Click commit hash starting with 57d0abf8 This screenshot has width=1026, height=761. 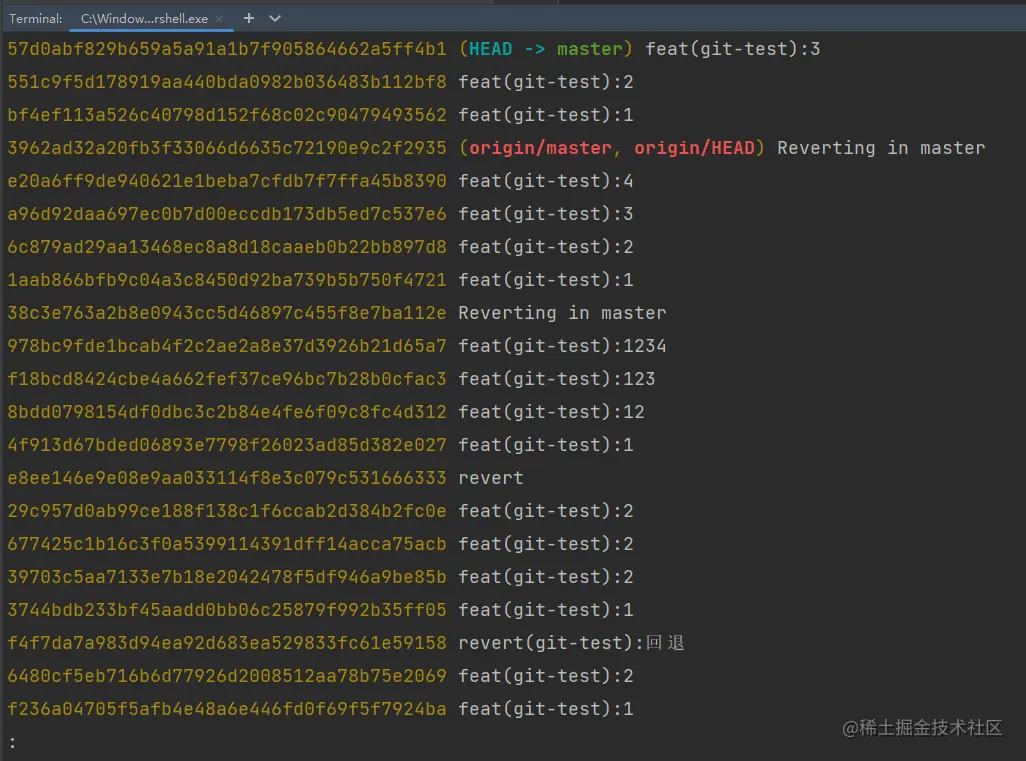point(227,49)
